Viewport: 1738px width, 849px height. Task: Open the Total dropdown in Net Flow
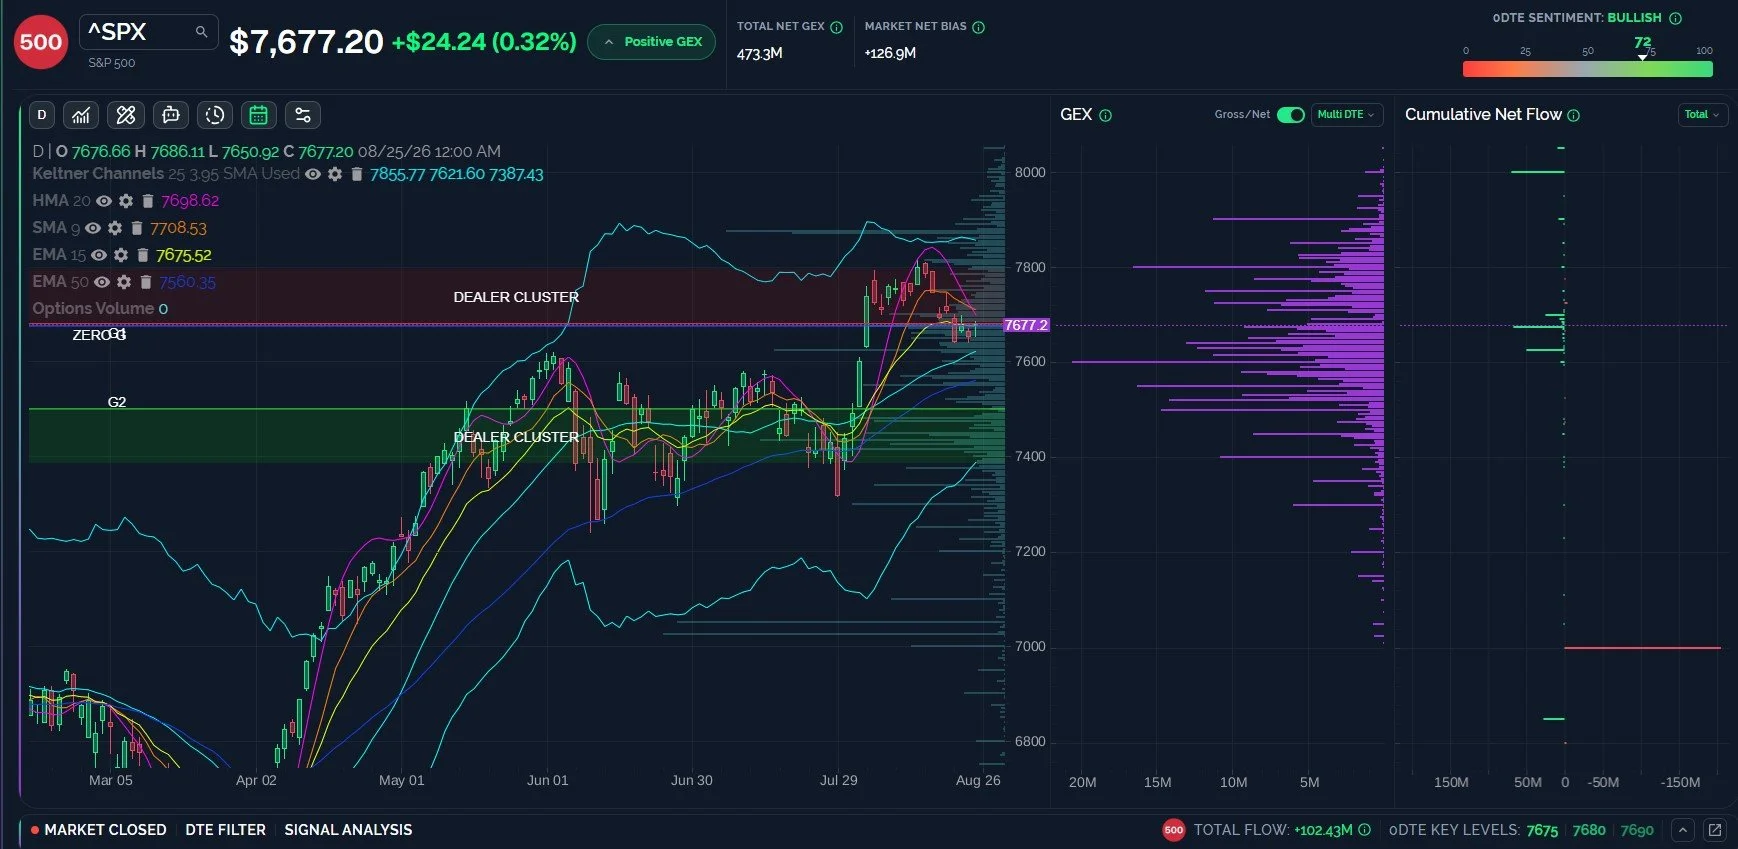point(1702,115)
